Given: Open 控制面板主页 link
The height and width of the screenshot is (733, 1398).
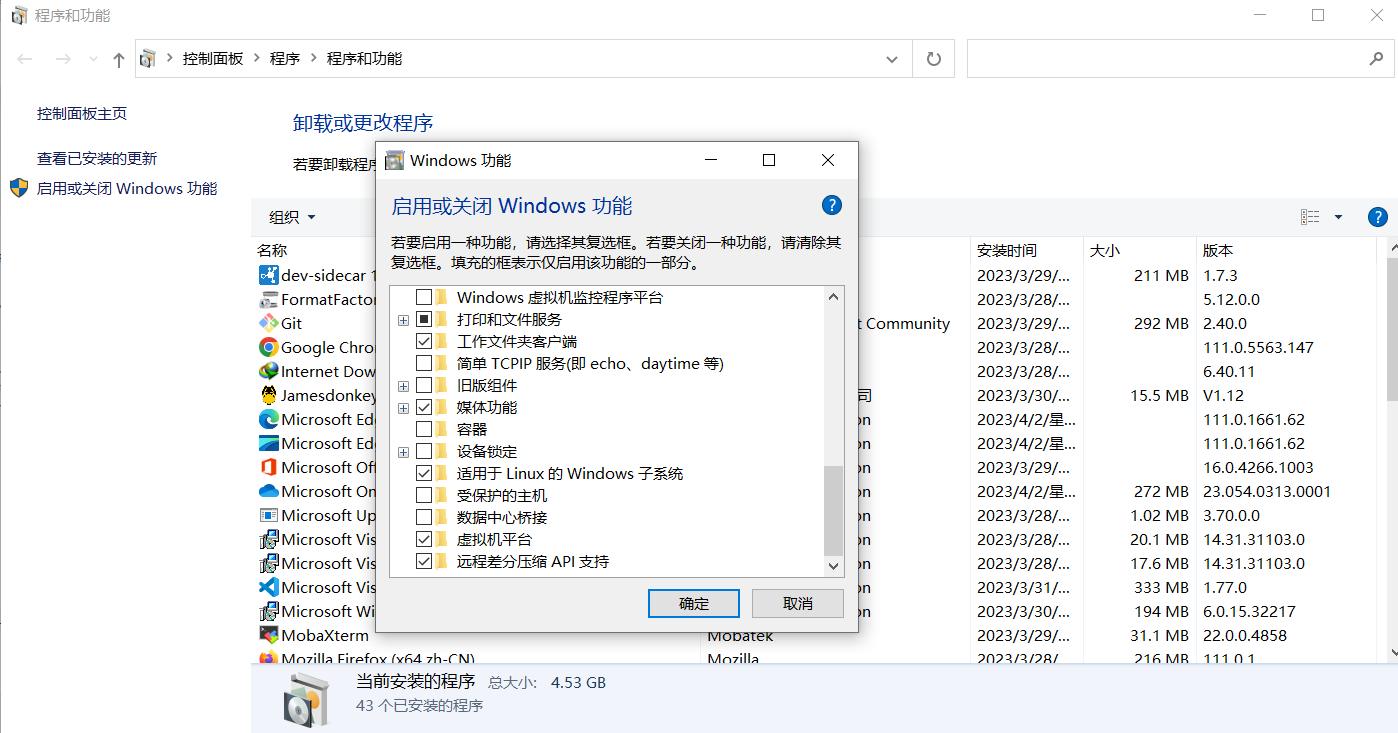Looking at the screenshot, I should pos(82,114).
